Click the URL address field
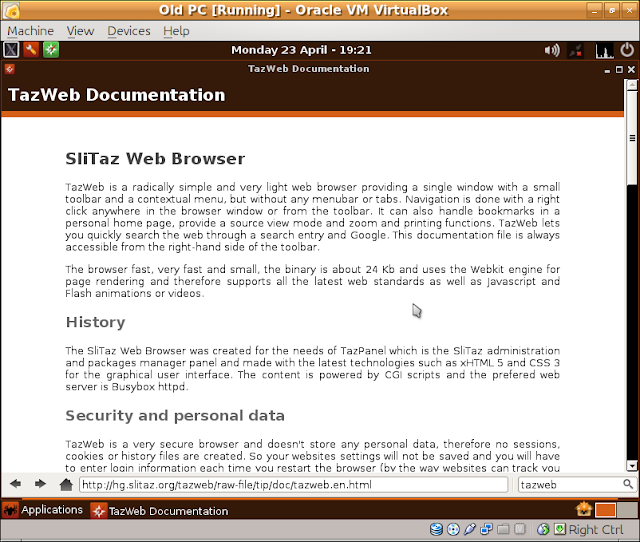This screenshot has width=640, height=542. coord(293,484)
